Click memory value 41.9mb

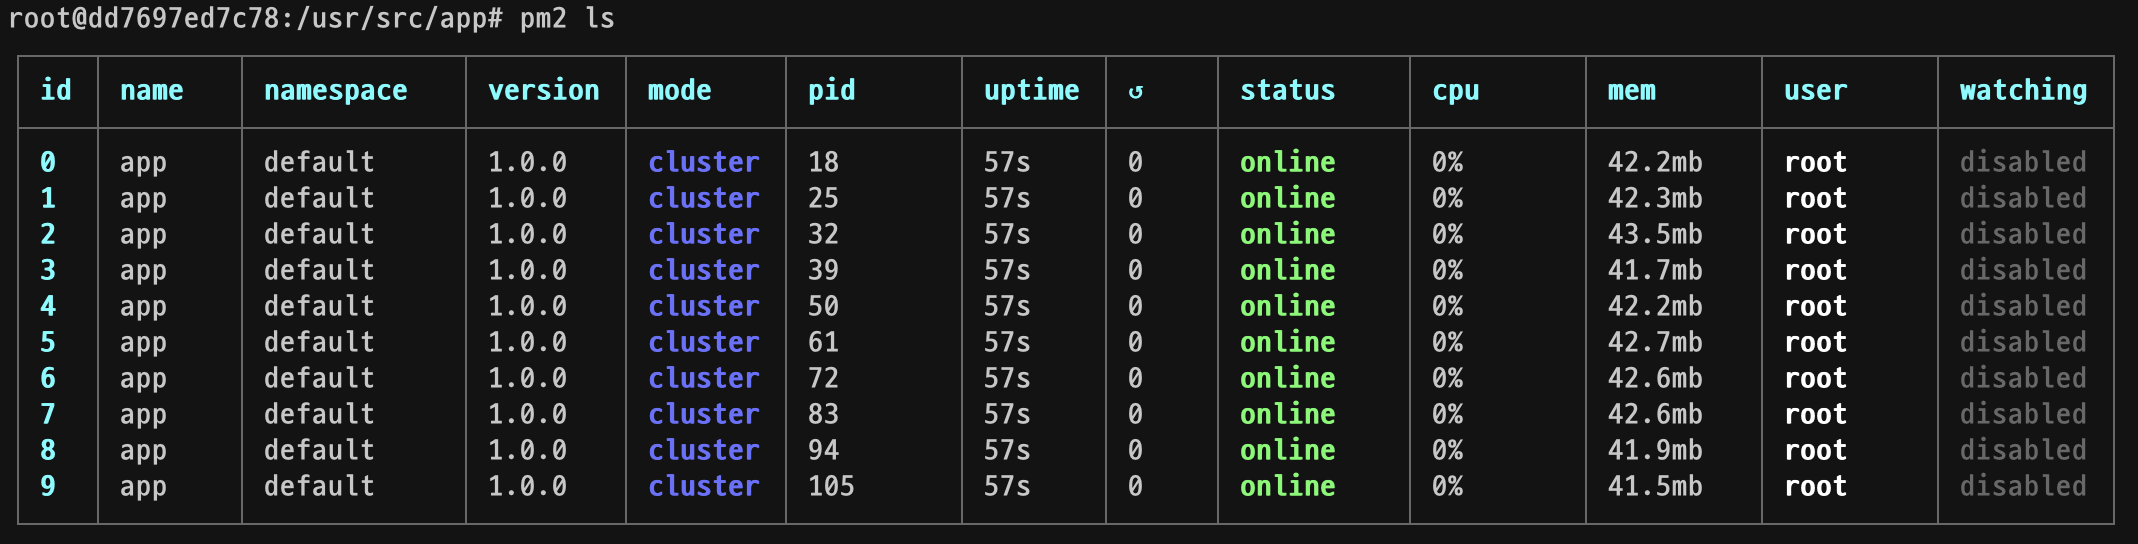point(1656,450)
